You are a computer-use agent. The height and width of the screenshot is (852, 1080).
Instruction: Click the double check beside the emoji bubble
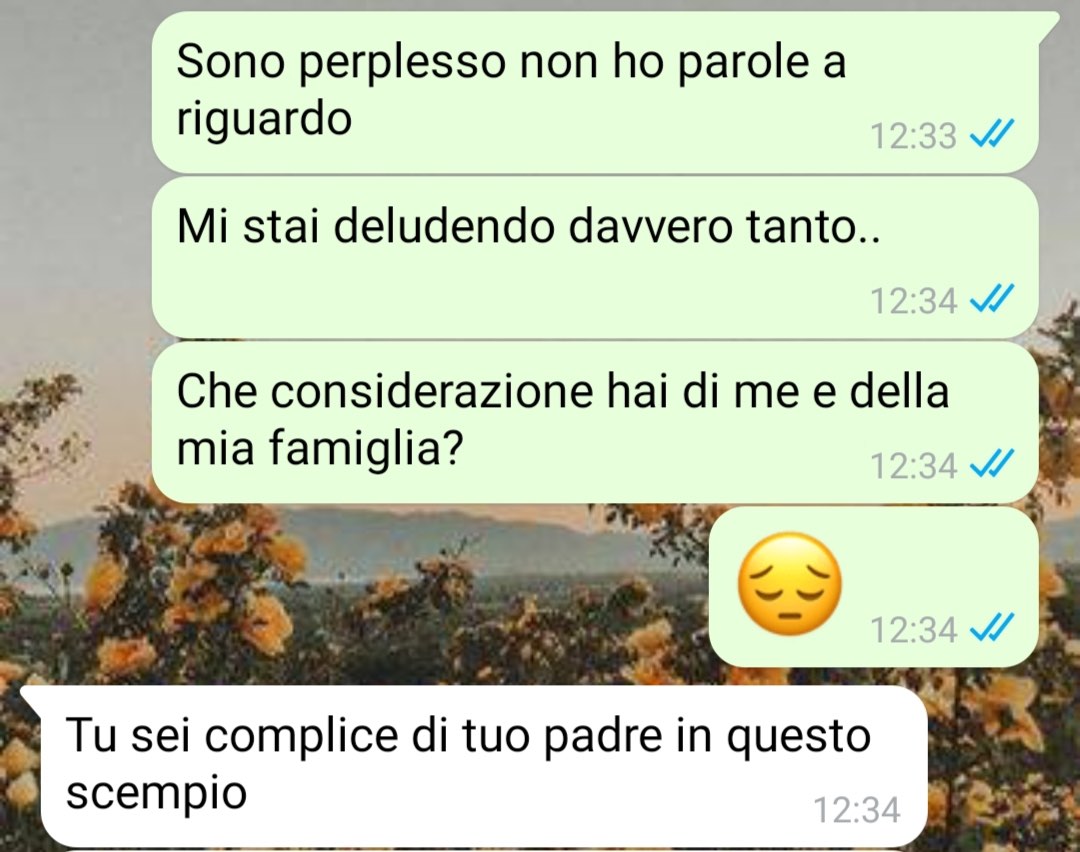tap(992, 629)
